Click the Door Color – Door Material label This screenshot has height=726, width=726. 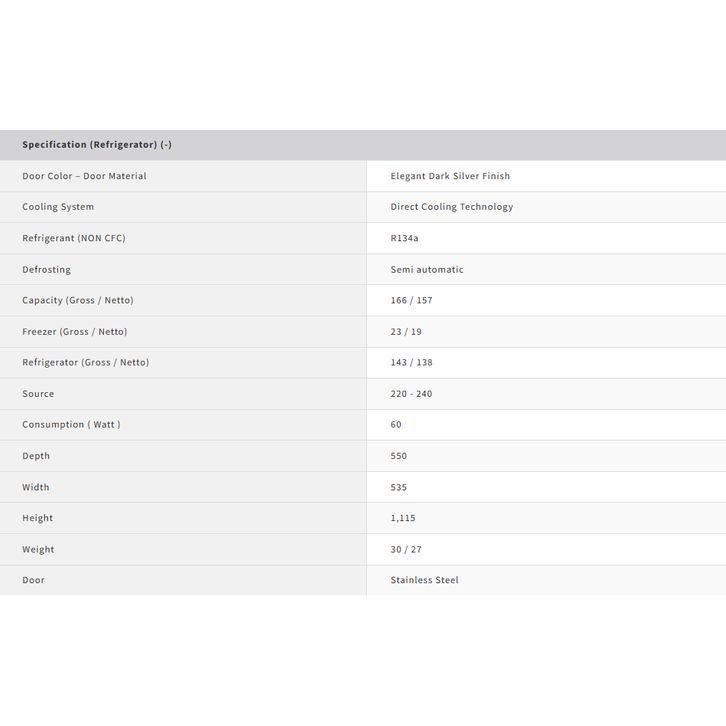tap(84, 176)
